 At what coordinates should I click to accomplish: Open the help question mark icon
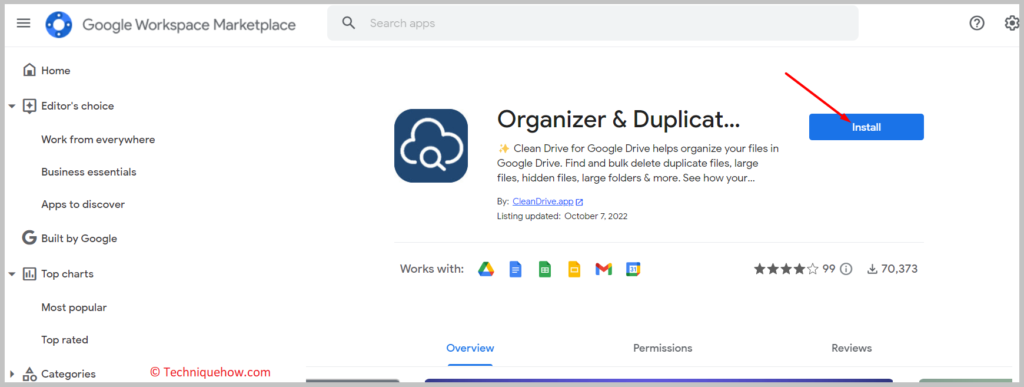pos(976,23)
